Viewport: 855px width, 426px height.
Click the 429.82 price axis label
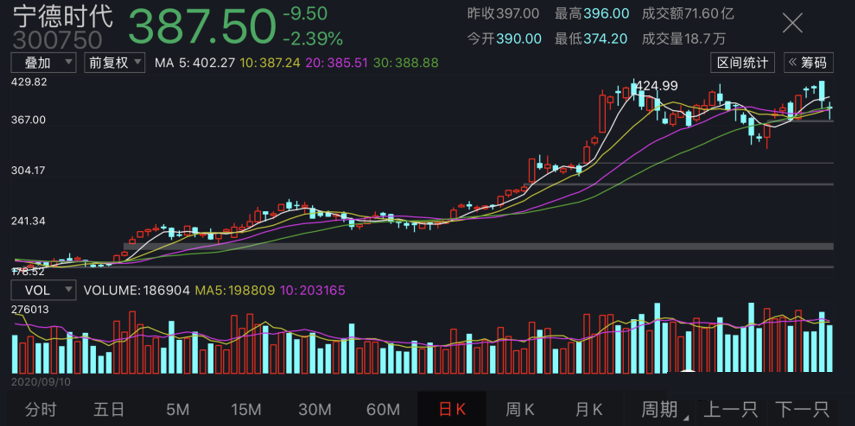coord(29,82)
